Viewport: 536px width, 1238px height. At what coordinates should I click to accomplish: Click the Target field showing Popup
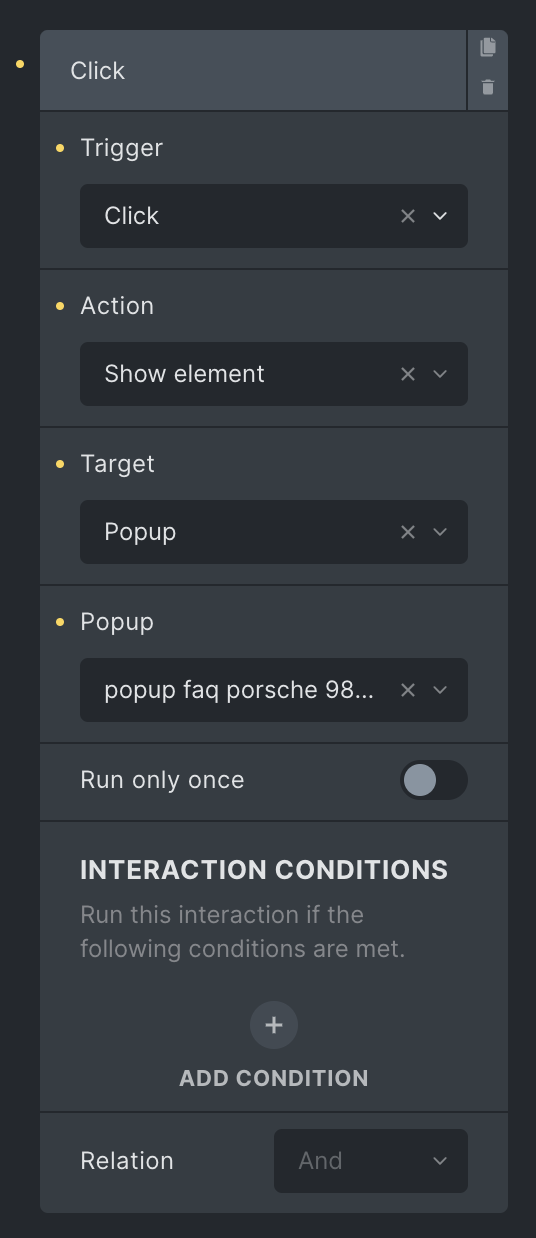pos(274,532)
